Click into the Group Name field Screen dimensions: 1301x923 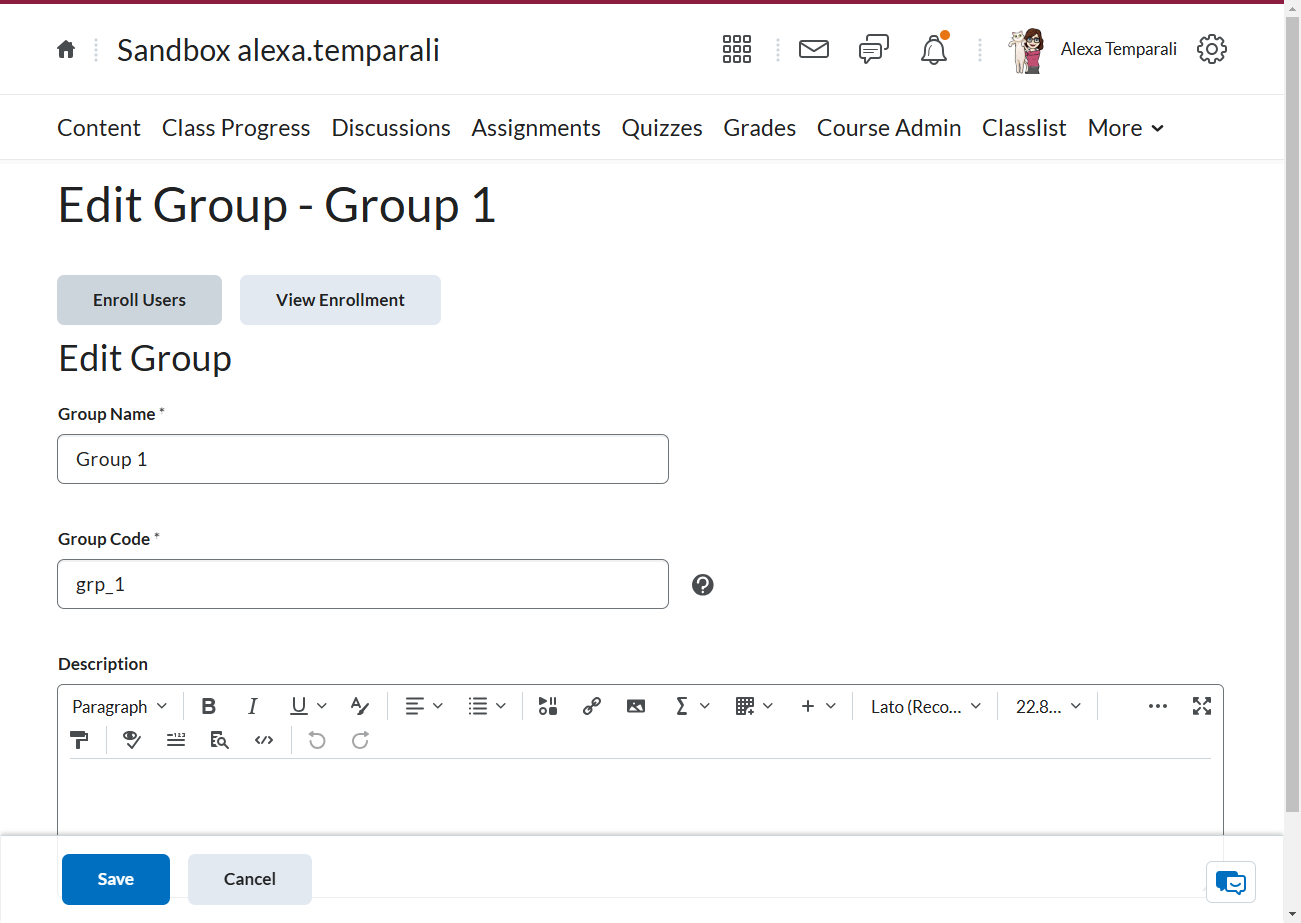[363, 459]
